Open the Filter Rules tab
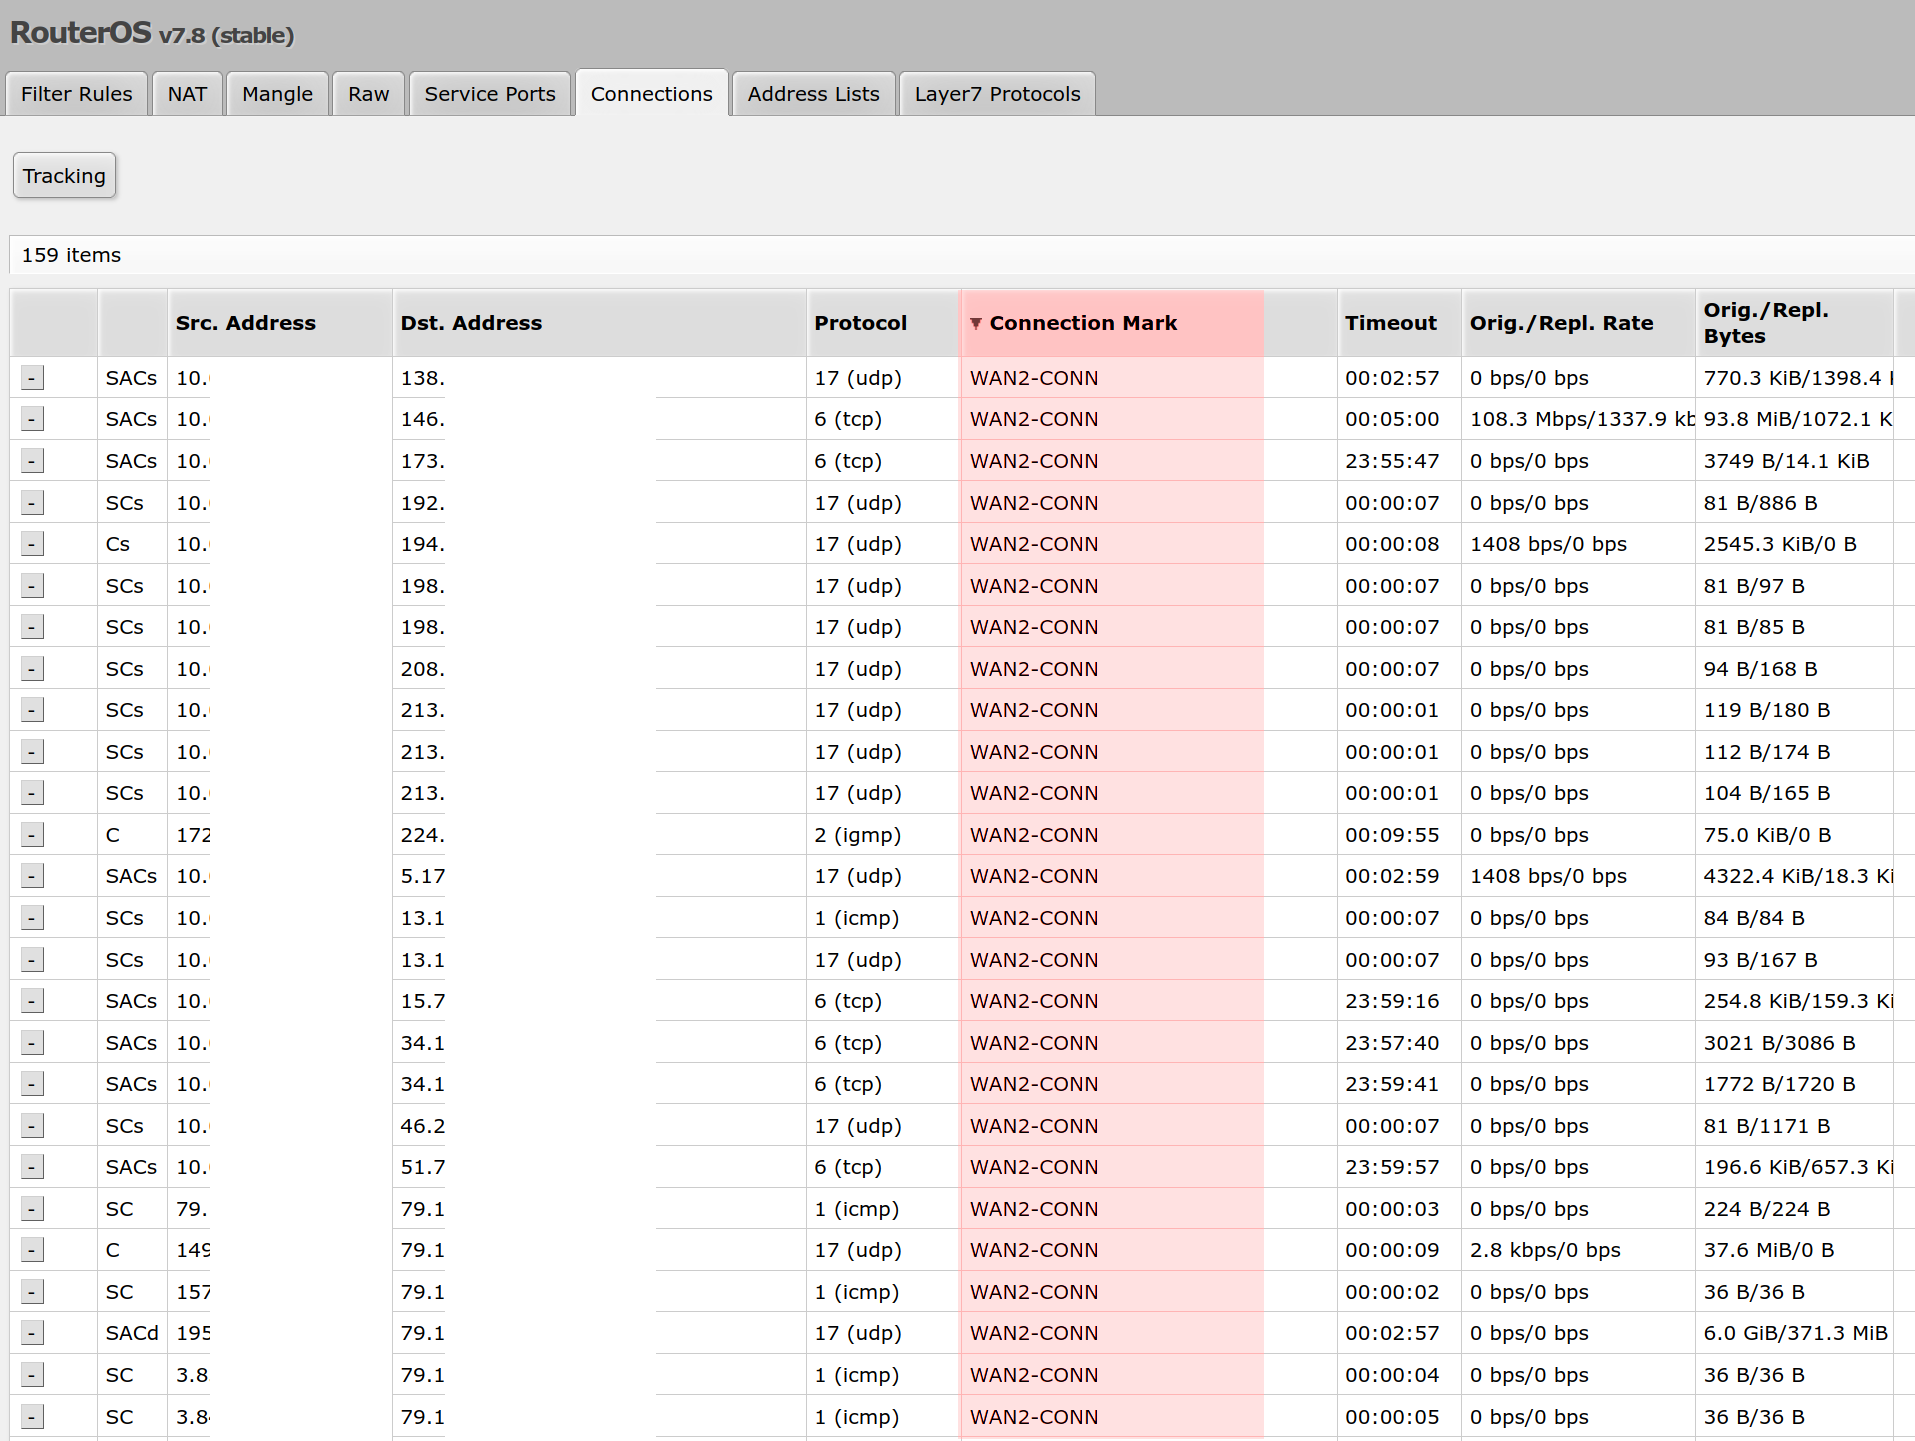 [77, 94]
